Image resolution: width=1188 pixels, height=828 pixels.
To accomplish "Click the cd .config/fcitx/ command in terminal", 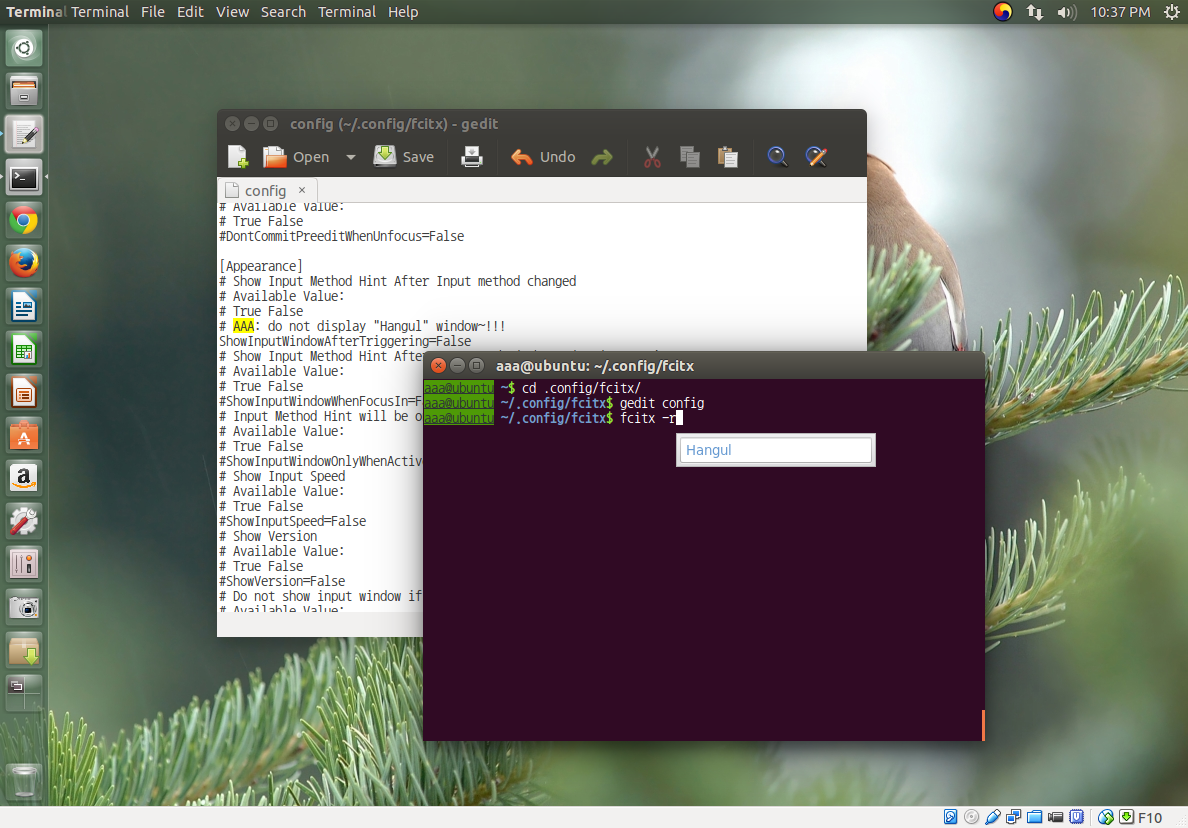I will point(581,388).
